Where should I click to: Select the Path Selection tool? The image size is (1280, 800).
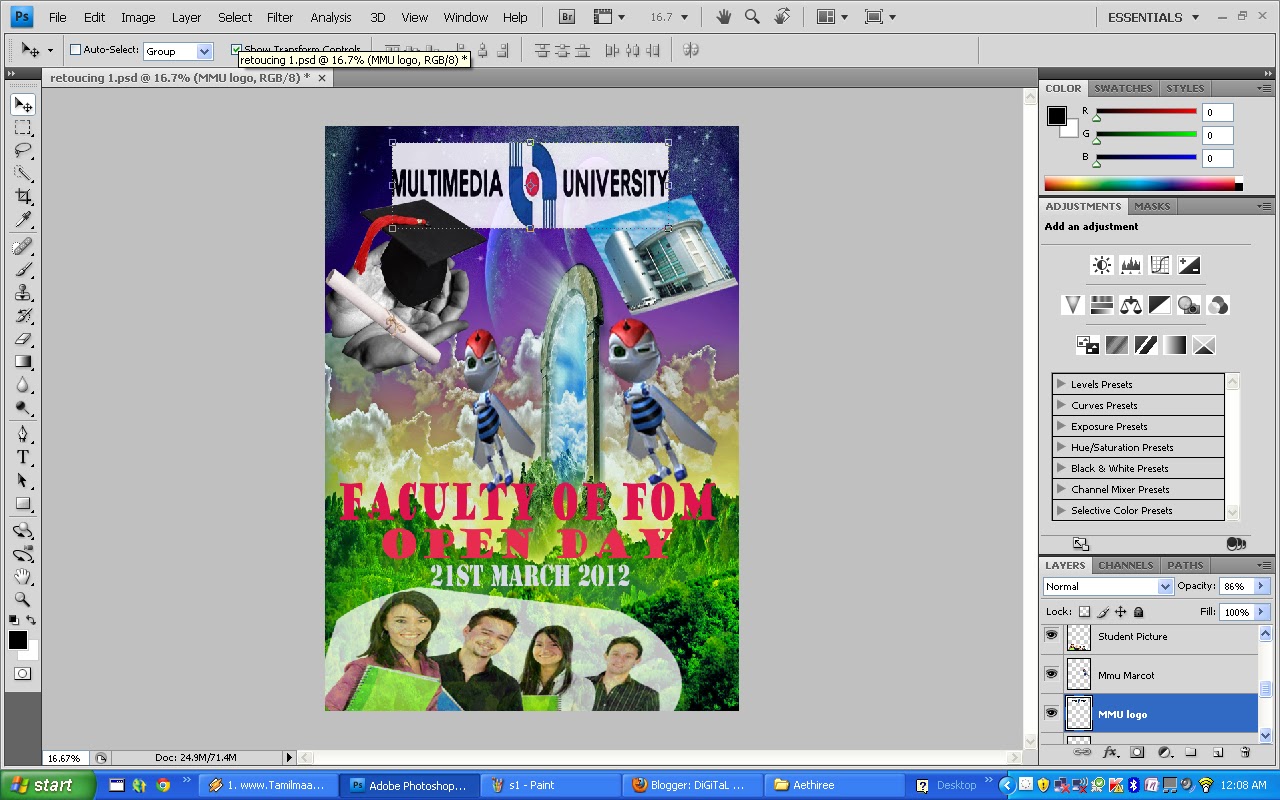pyautogui.click(x=23, y=480)
